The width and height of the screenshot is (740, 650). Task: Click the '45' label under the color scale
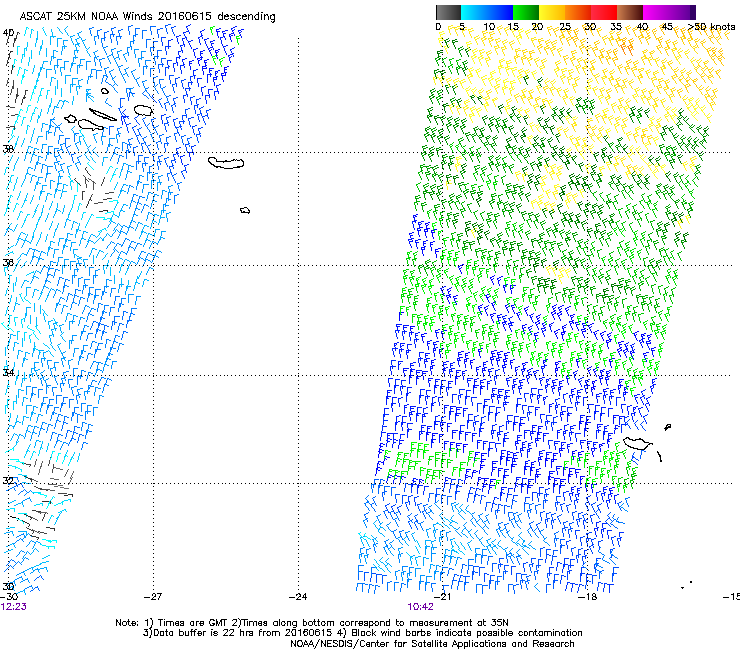667,27
